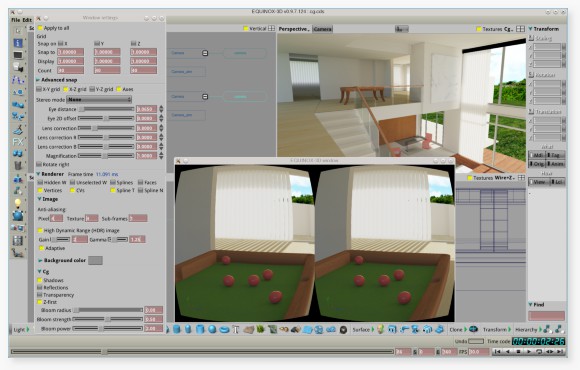Click the Eye distance stepper arrows
Viewport: 580px width, 370px height.
click(x=161, y=109)
